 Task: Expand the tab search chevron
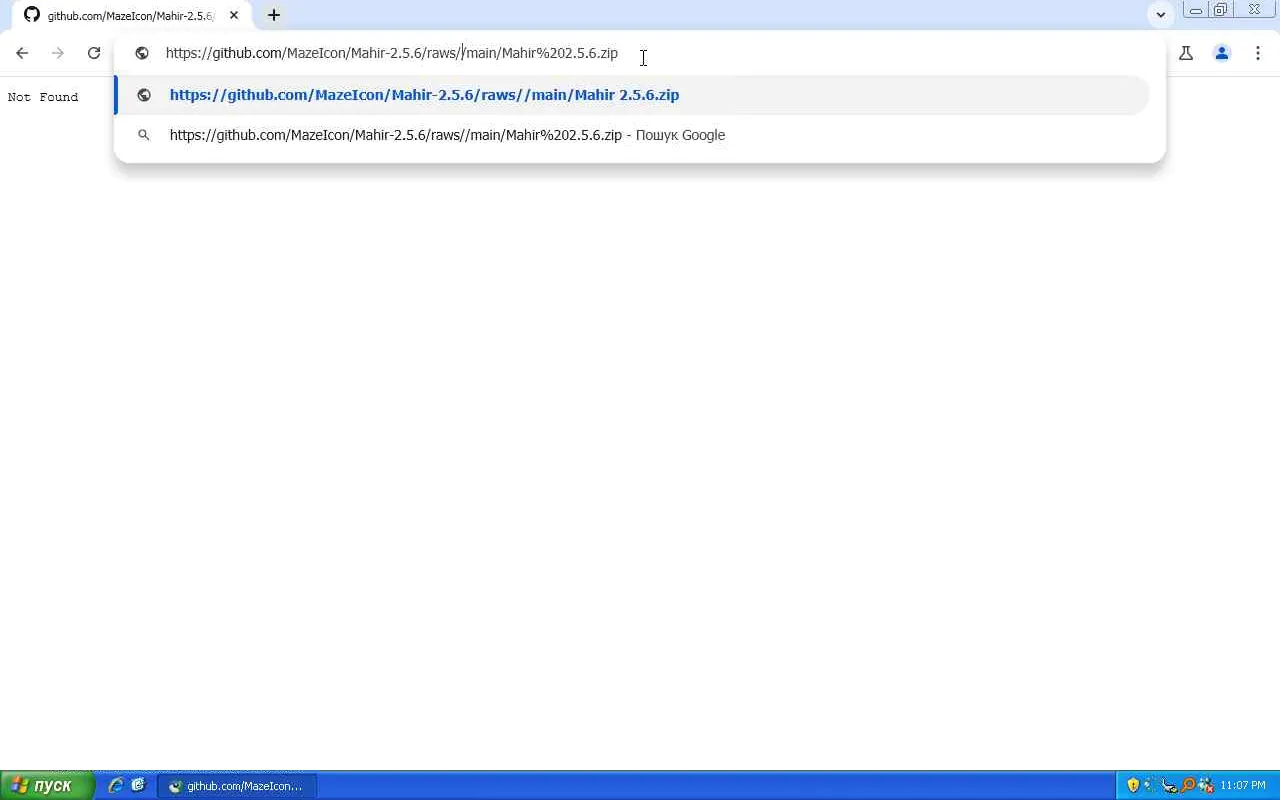coord(1160,15)
